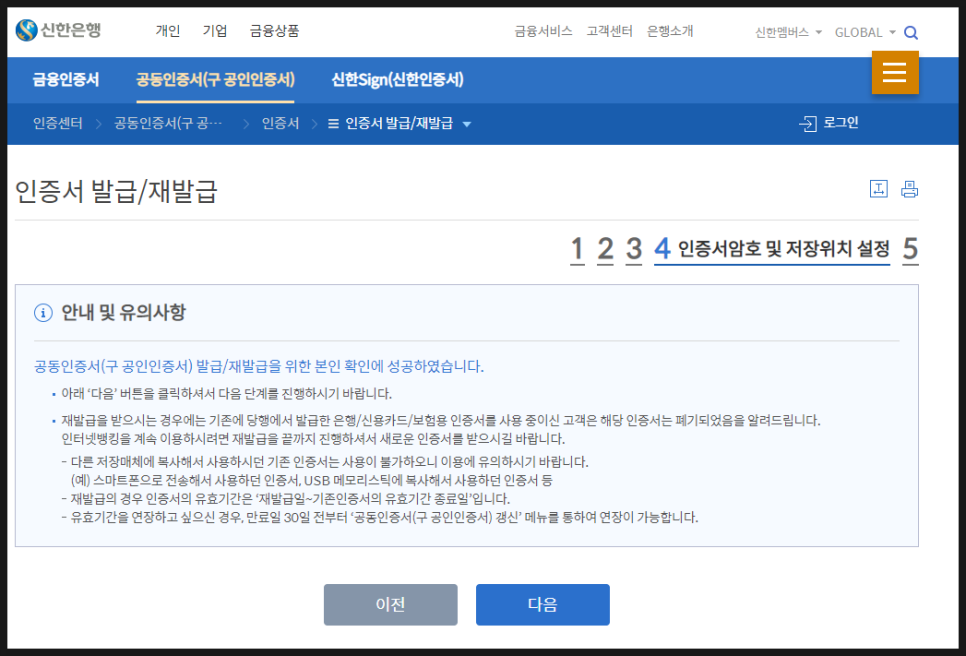The image size is (966, 656).
Task: Click the info icon beside 안내 및 유의사항
Action: pos(42,314)
